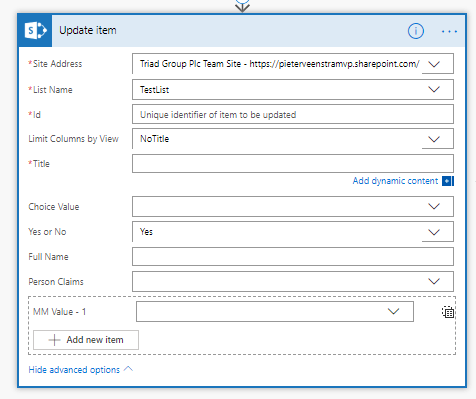Image resolution: width=476 pixels, height=399 pixels.
Task: Click the insert step arrow above the card
Action: tap(242, 6)
